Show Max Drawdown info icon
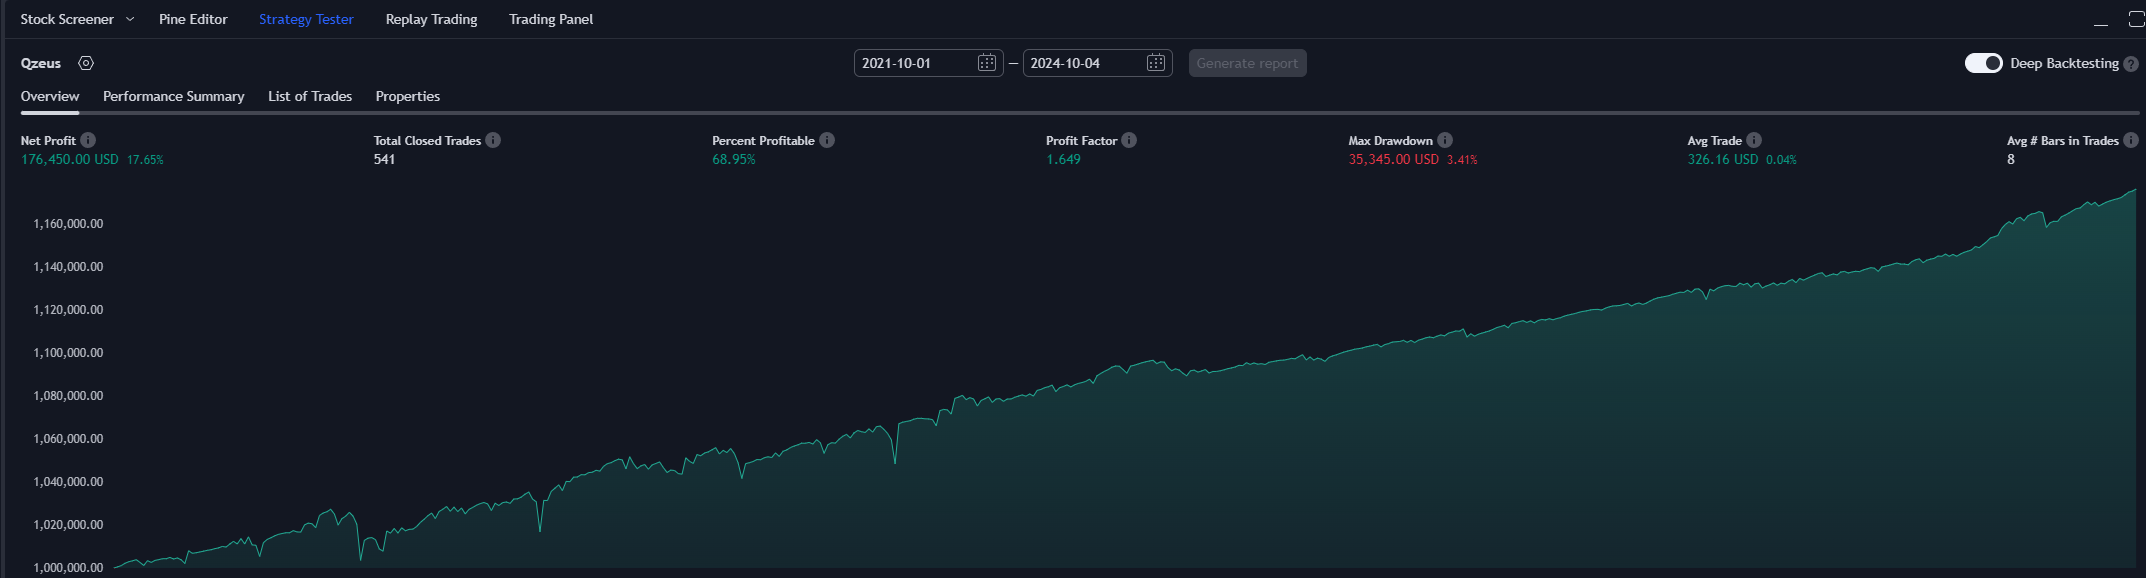 [1445, 140]
